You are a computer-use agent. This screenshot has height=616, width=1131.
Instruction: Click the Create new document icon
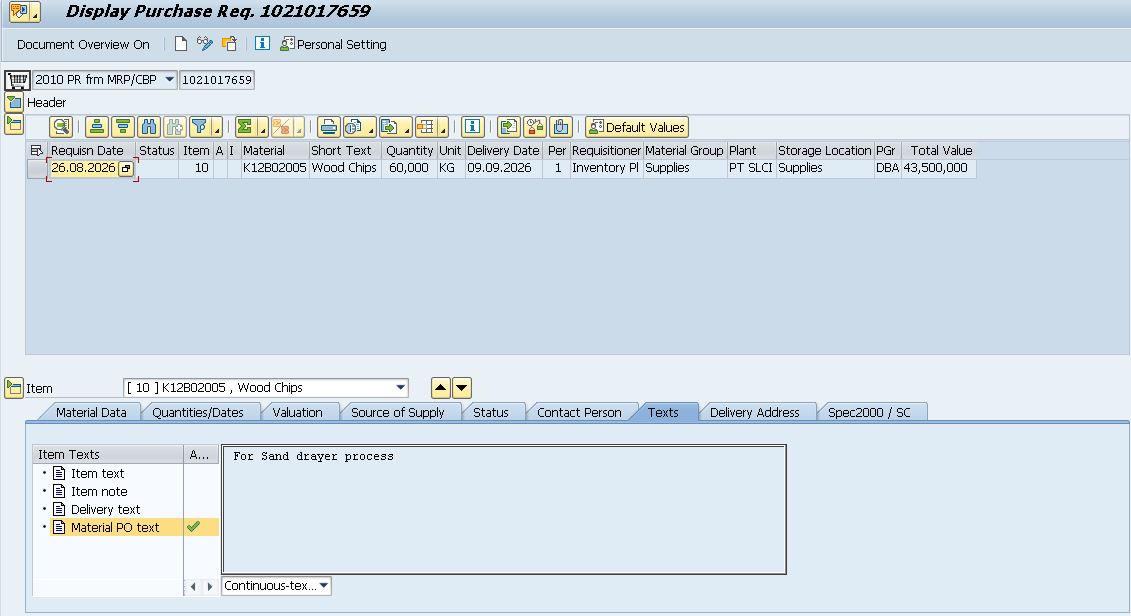click(x=180, y=44)
